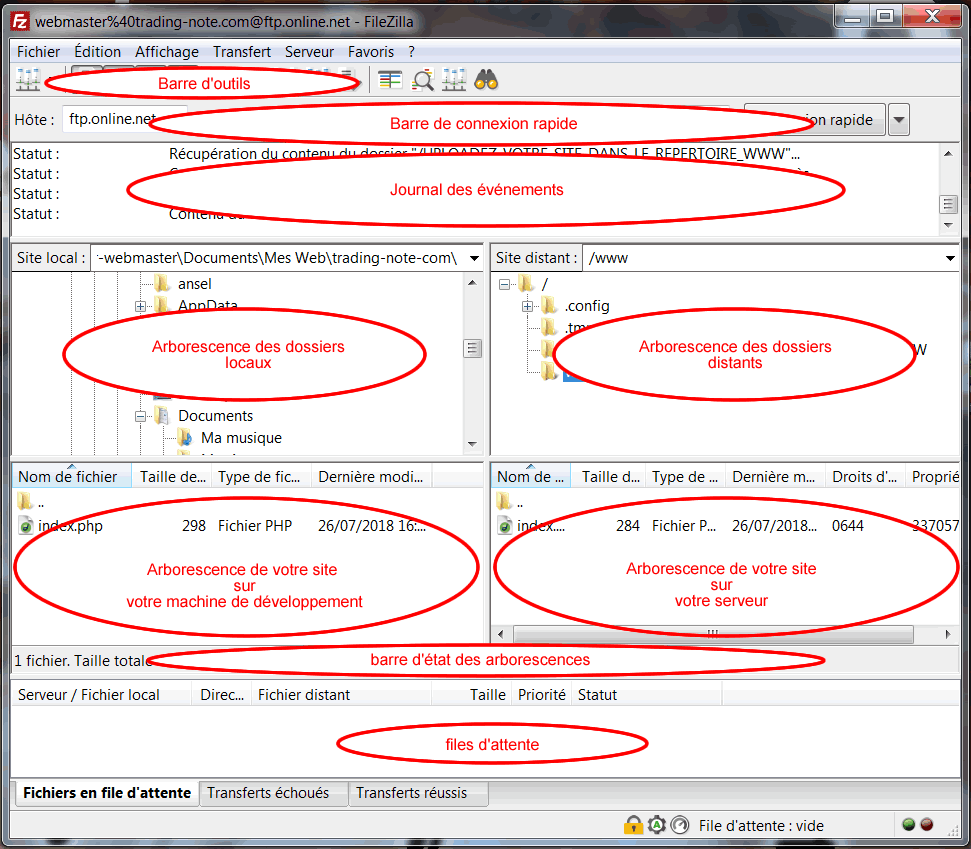This screenshot has width=971, height=849.
Task: Open the quick connect history dropdown arrow
Action: [x=898, y=120]
